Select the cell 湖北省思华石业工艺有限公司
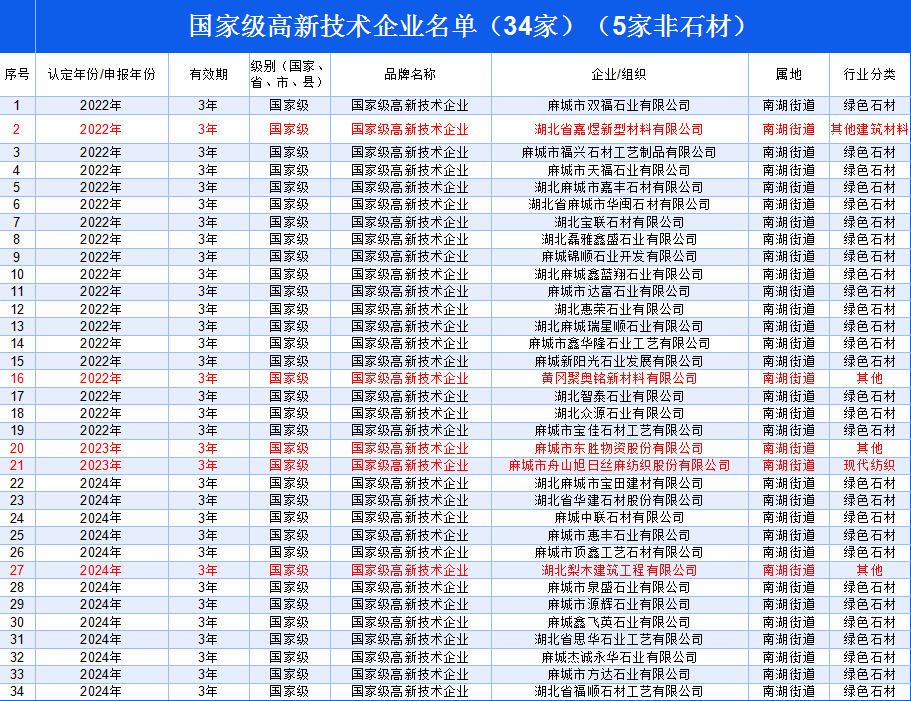The image size is (911, 701). 619,639
